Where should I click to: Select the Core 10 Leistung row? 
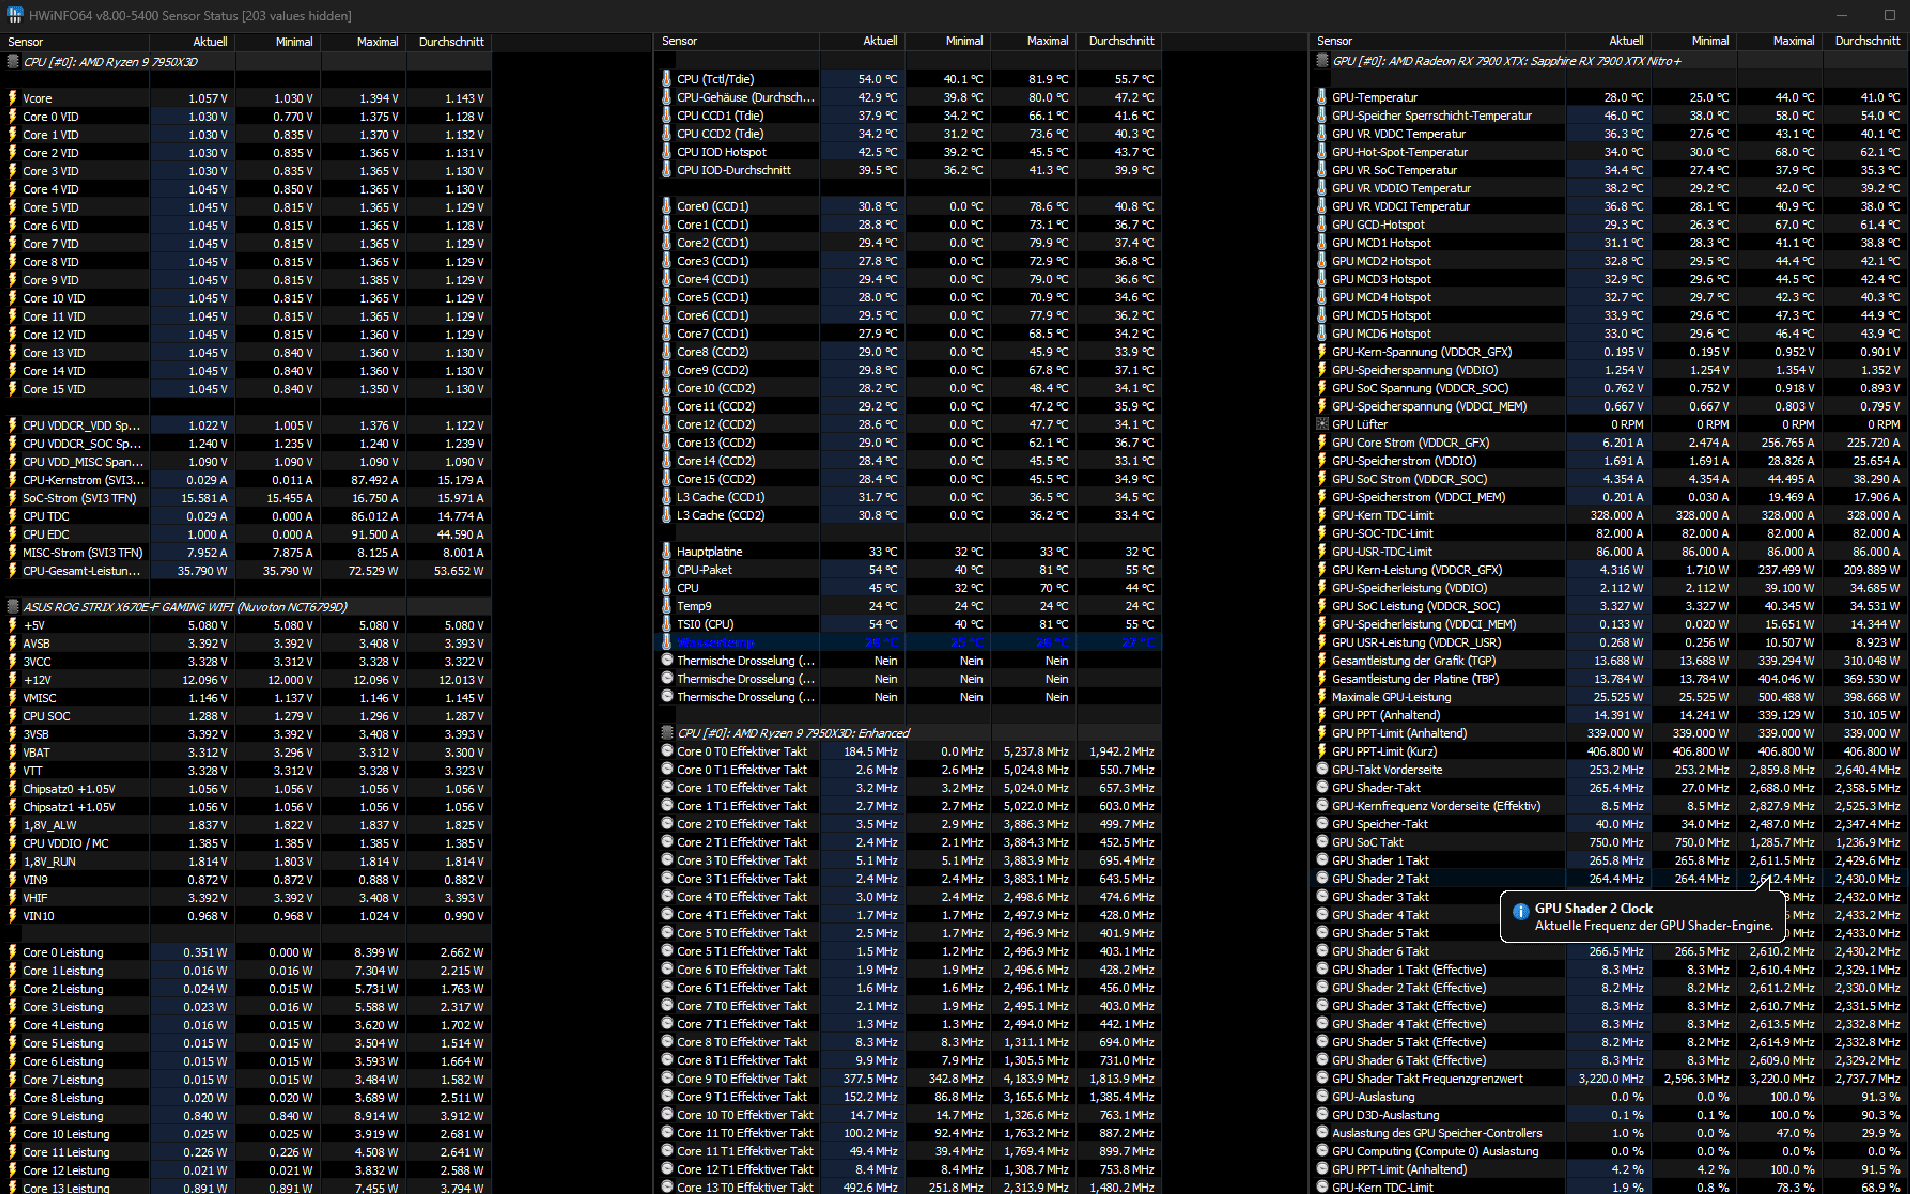pos(246,1134)
